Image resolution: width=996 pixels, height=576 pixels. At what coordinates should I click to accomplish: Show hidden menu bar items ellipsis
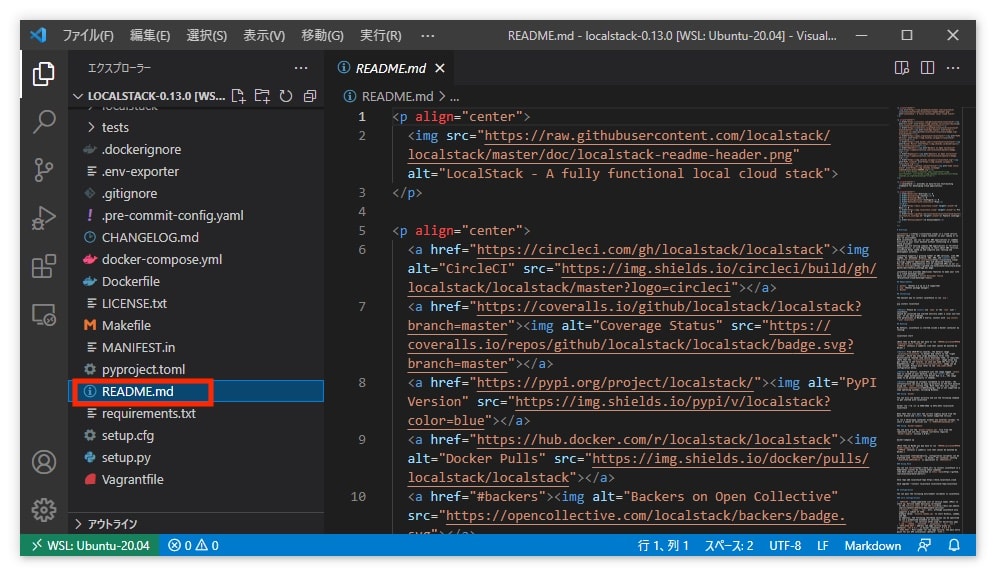[427, 36]
